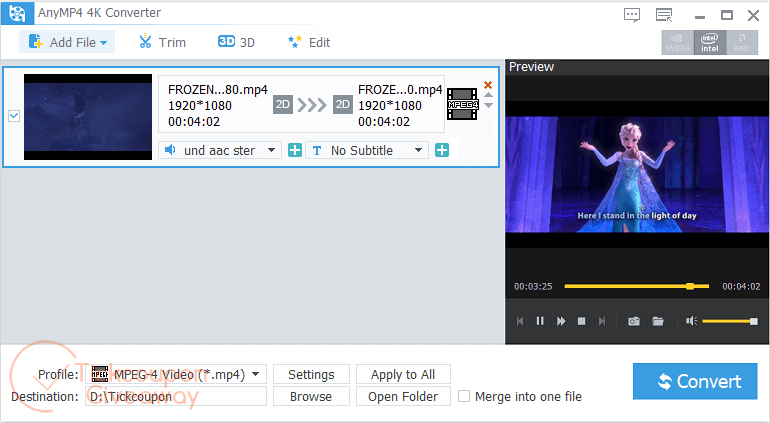Click the Open Folder button
Viewport: 770px width, 423px height.
click(403, 396)
